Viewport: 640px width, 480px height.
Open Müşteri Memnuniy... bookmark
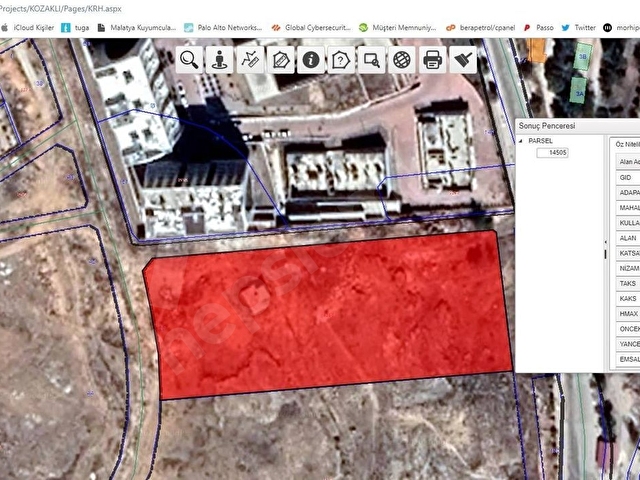(397, 28)
